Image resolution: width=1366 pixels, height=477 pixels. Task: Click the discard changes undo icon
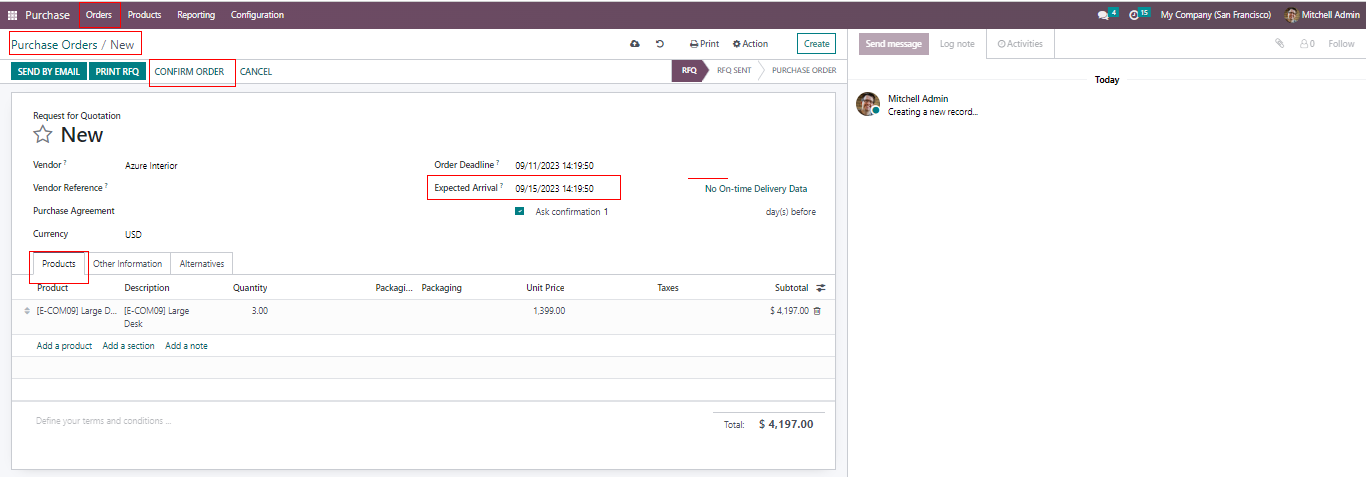coord(660,44)
